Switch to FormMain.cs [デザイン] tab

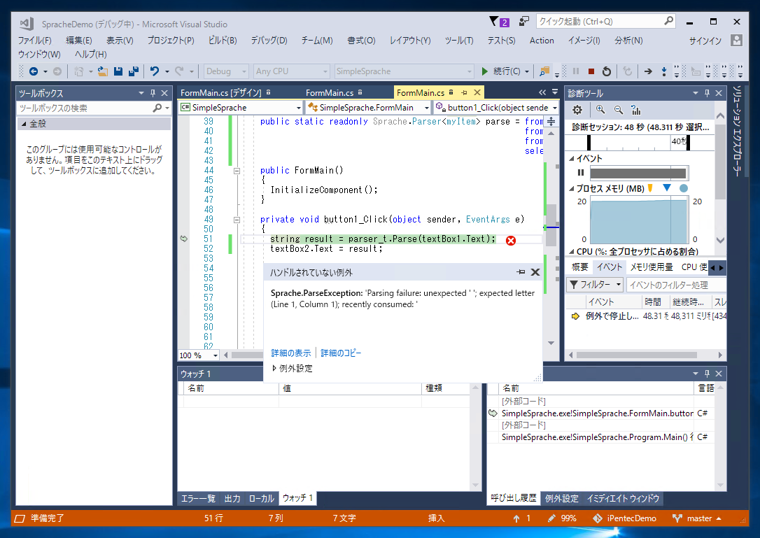221,93
